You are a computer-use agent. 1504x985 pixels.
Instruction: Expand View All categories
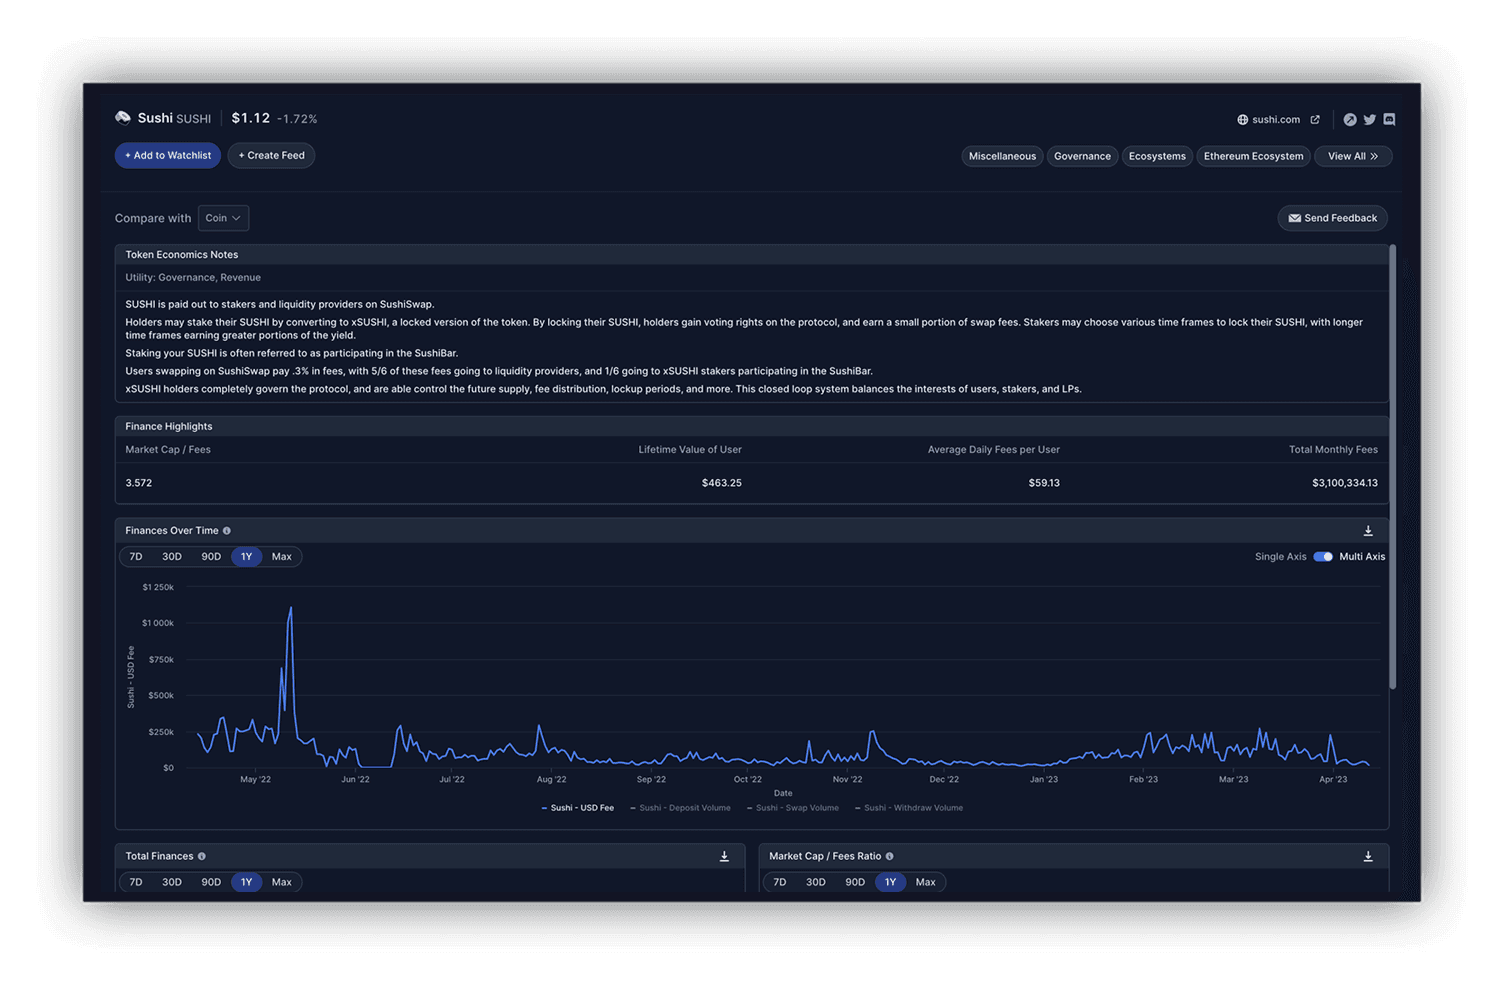point(1353,156)
